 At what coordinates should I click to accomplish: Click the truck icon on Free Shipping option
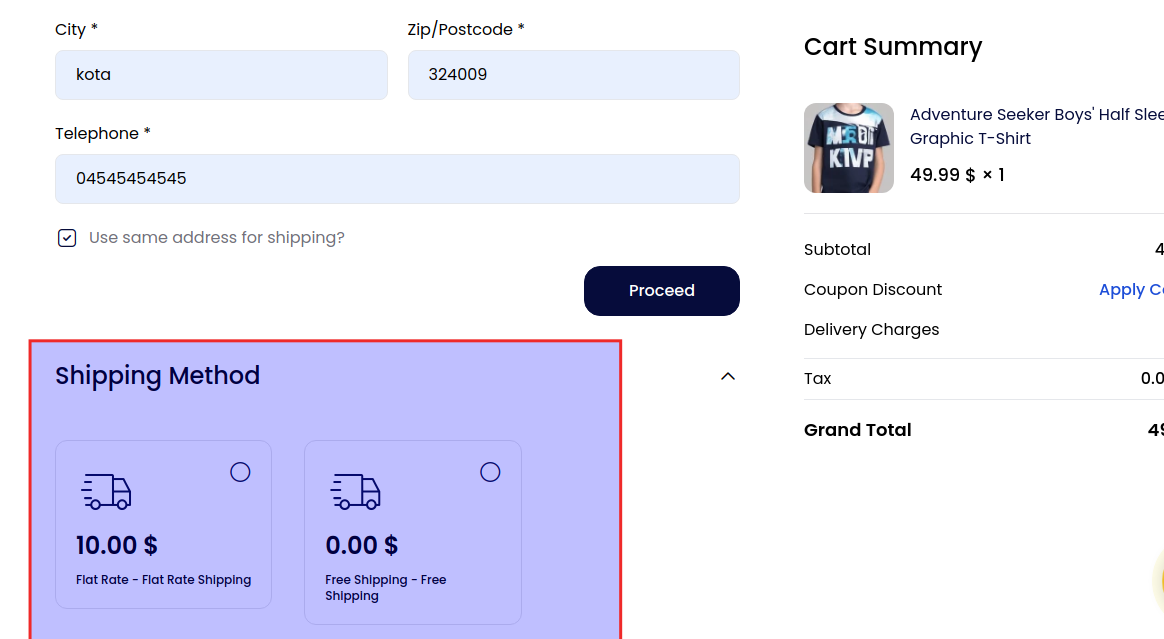(355, 491)
